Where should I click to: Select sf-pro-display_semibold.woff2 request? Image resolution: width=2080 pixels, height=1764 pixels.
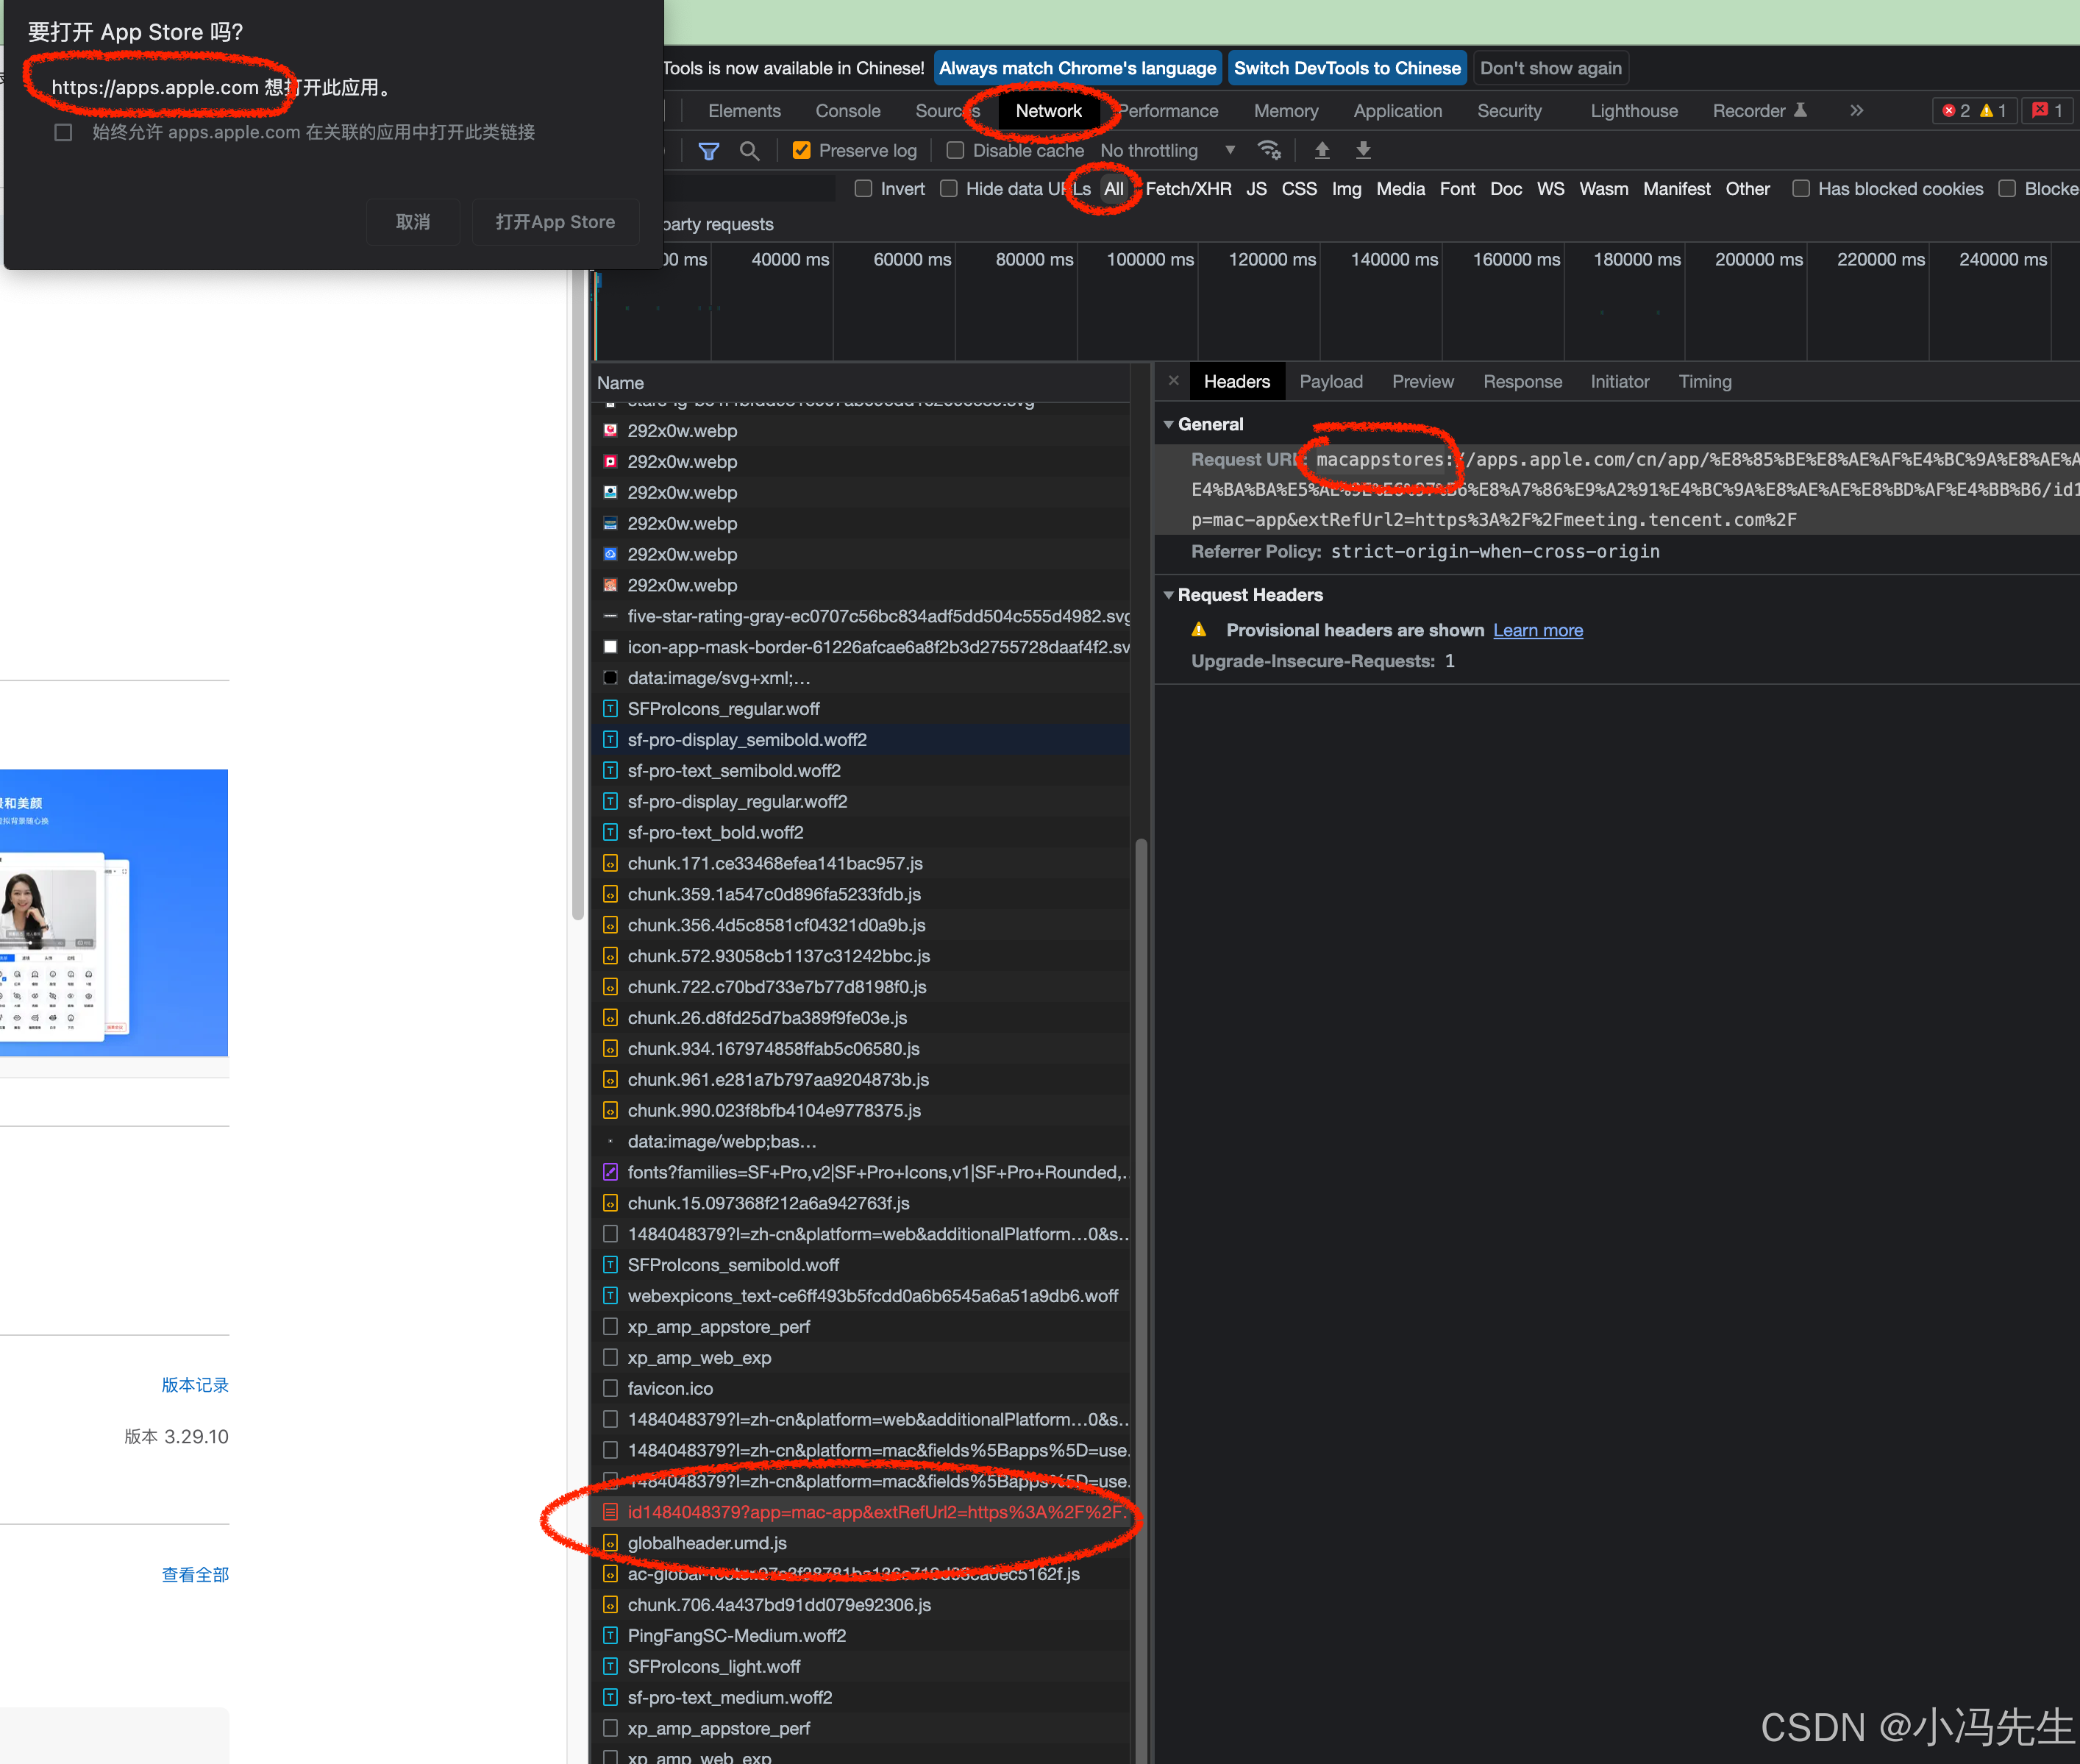[861, 740]
